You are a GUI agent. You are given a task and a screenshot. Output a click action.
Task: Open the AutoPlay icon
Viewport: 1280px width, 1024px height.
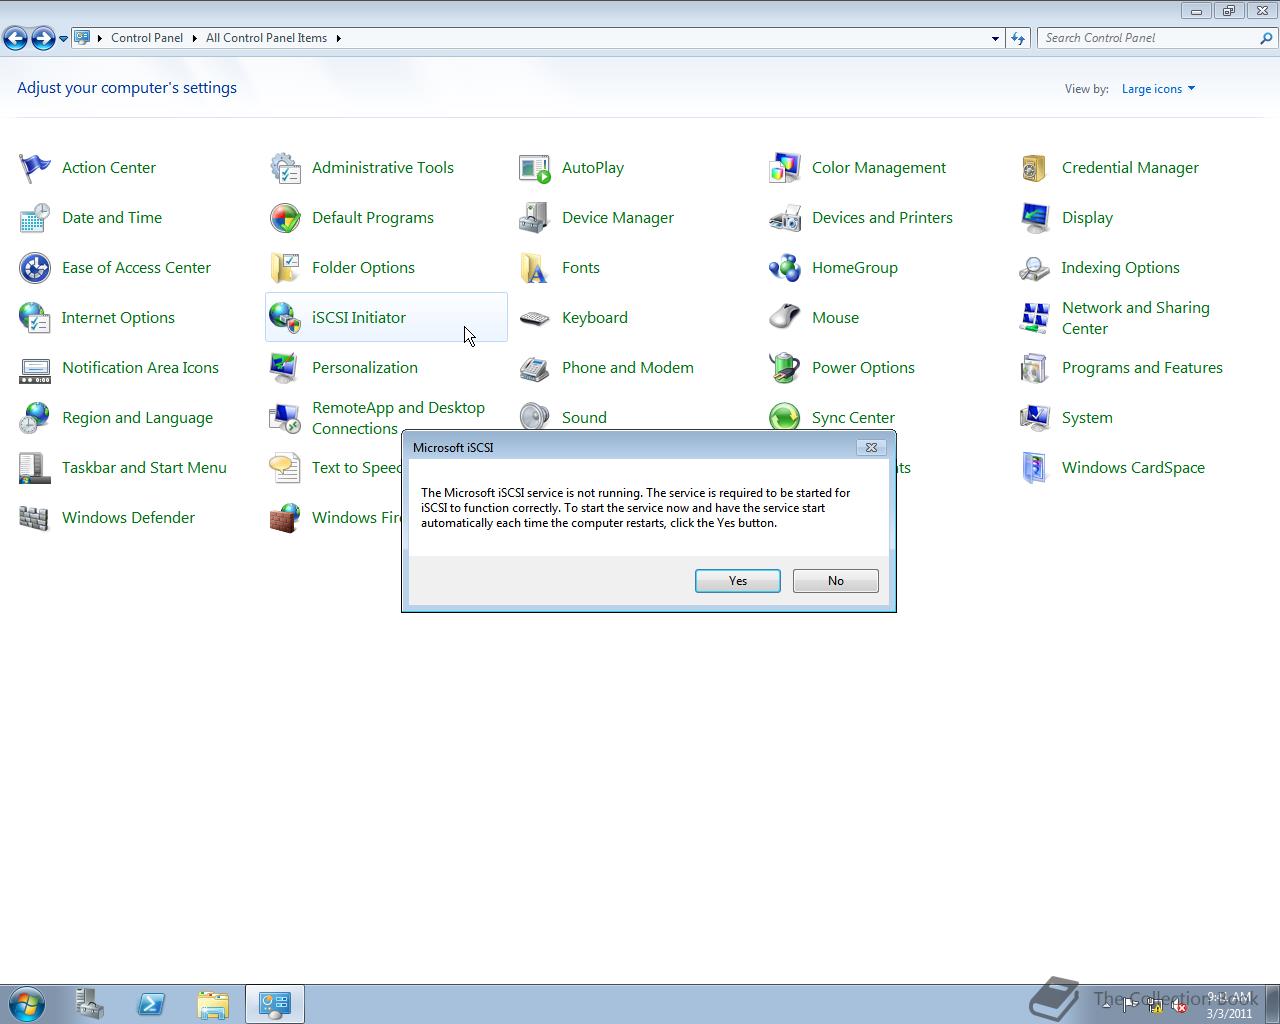[535, 167]
